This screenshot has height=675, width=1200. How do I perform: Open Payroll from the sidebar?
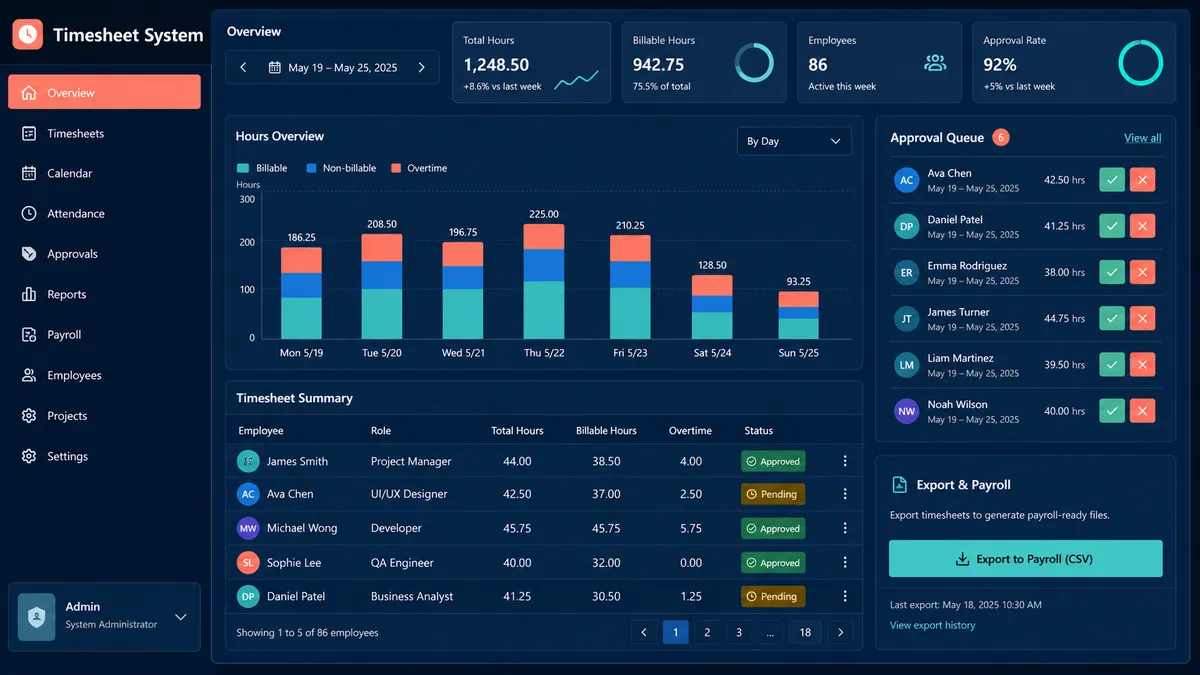[104, 335]
